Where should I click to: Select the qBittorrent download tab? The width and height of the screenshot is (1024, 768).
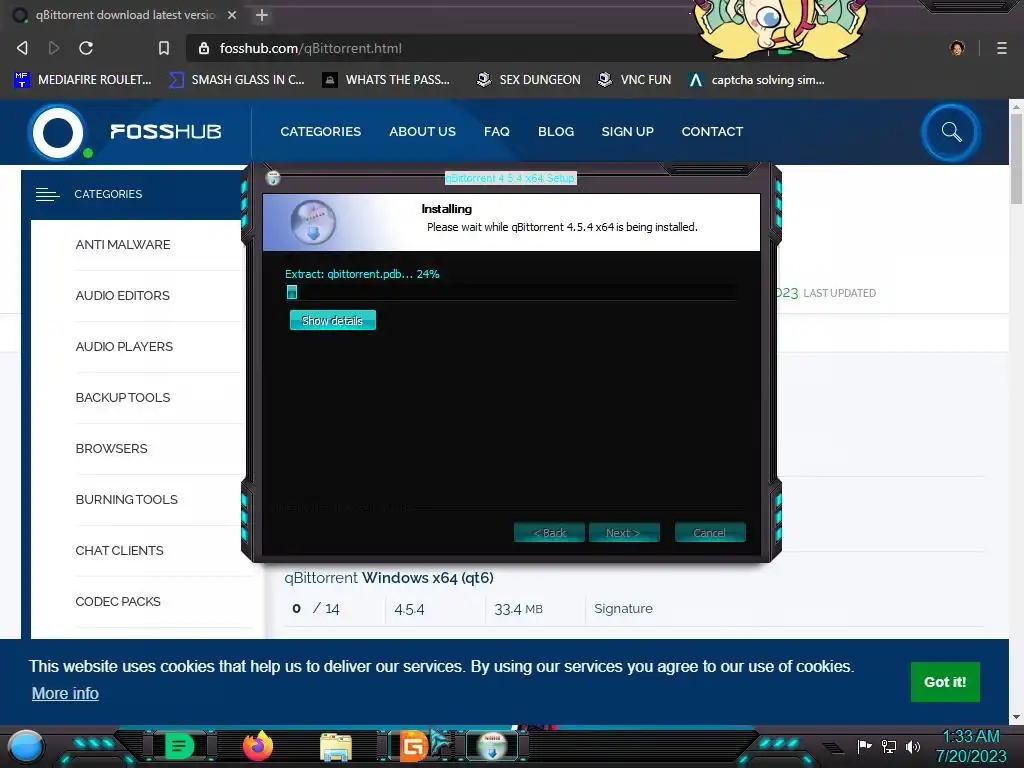click(124, 15)
